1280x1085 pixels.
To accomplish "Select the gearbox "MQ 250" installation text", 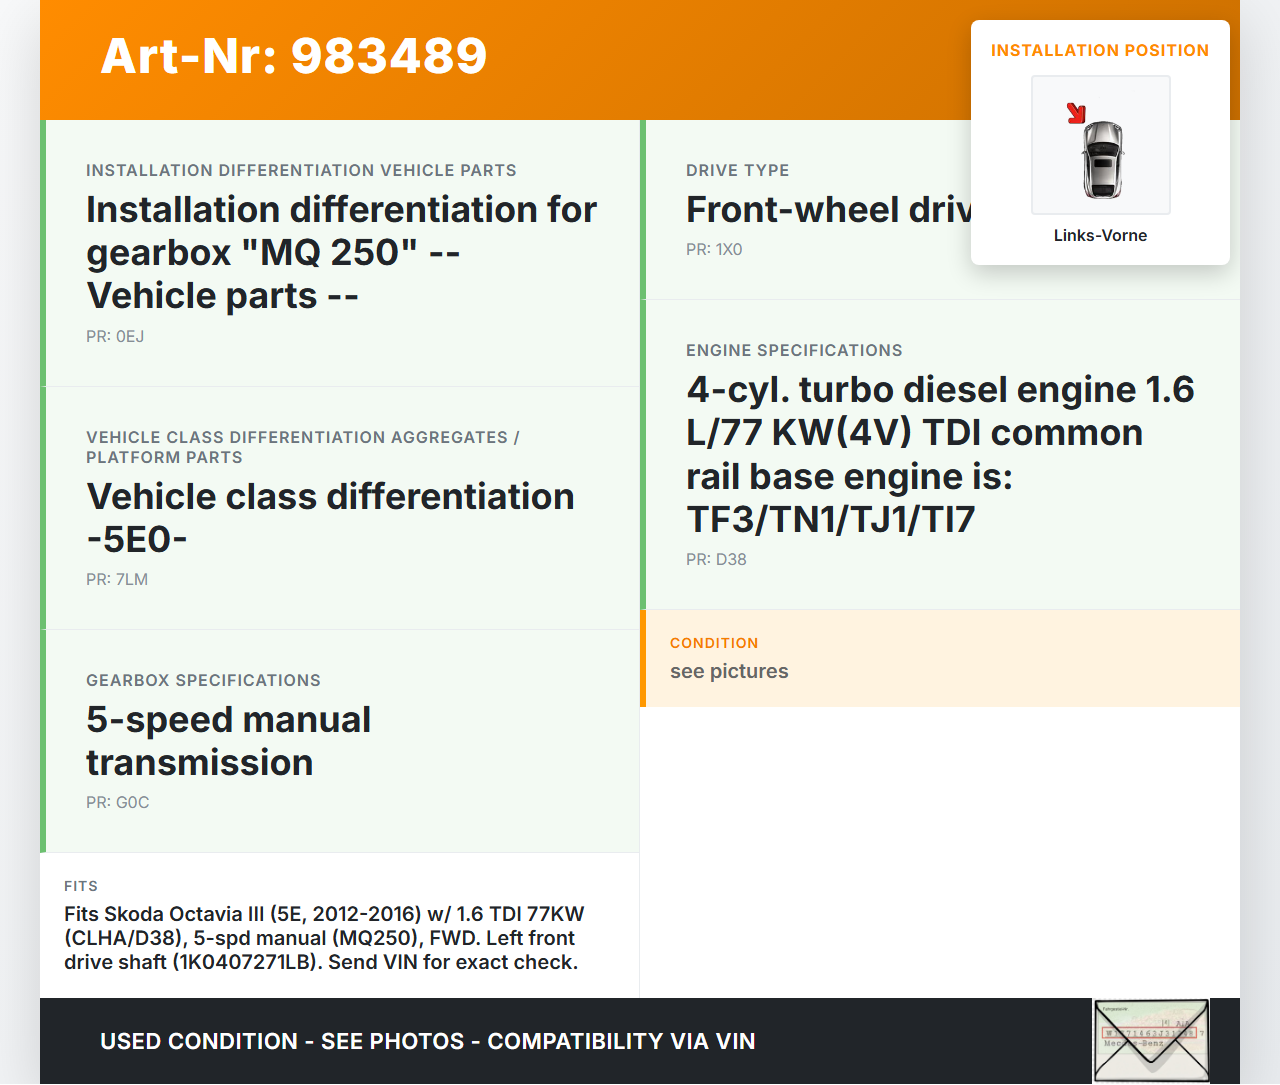I will click(340, 253).
